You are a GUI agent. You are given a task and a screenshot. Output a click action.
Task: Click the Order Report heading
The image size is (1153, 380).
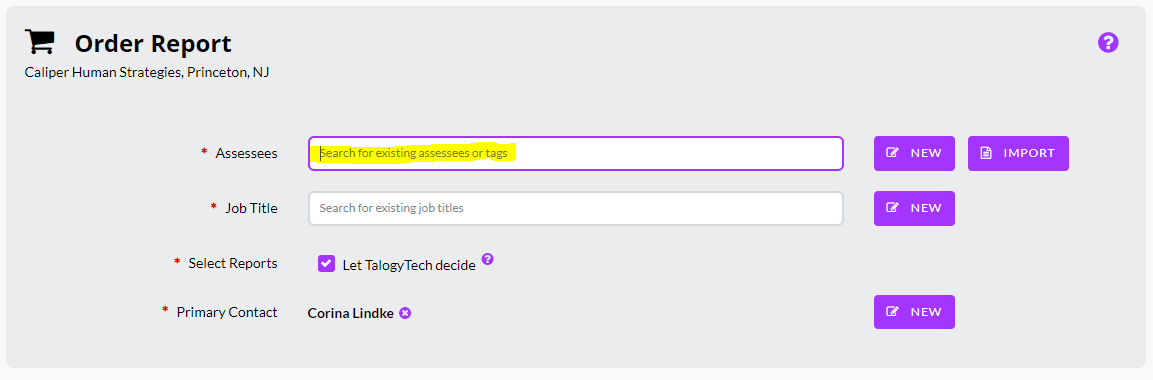[153, 44]
